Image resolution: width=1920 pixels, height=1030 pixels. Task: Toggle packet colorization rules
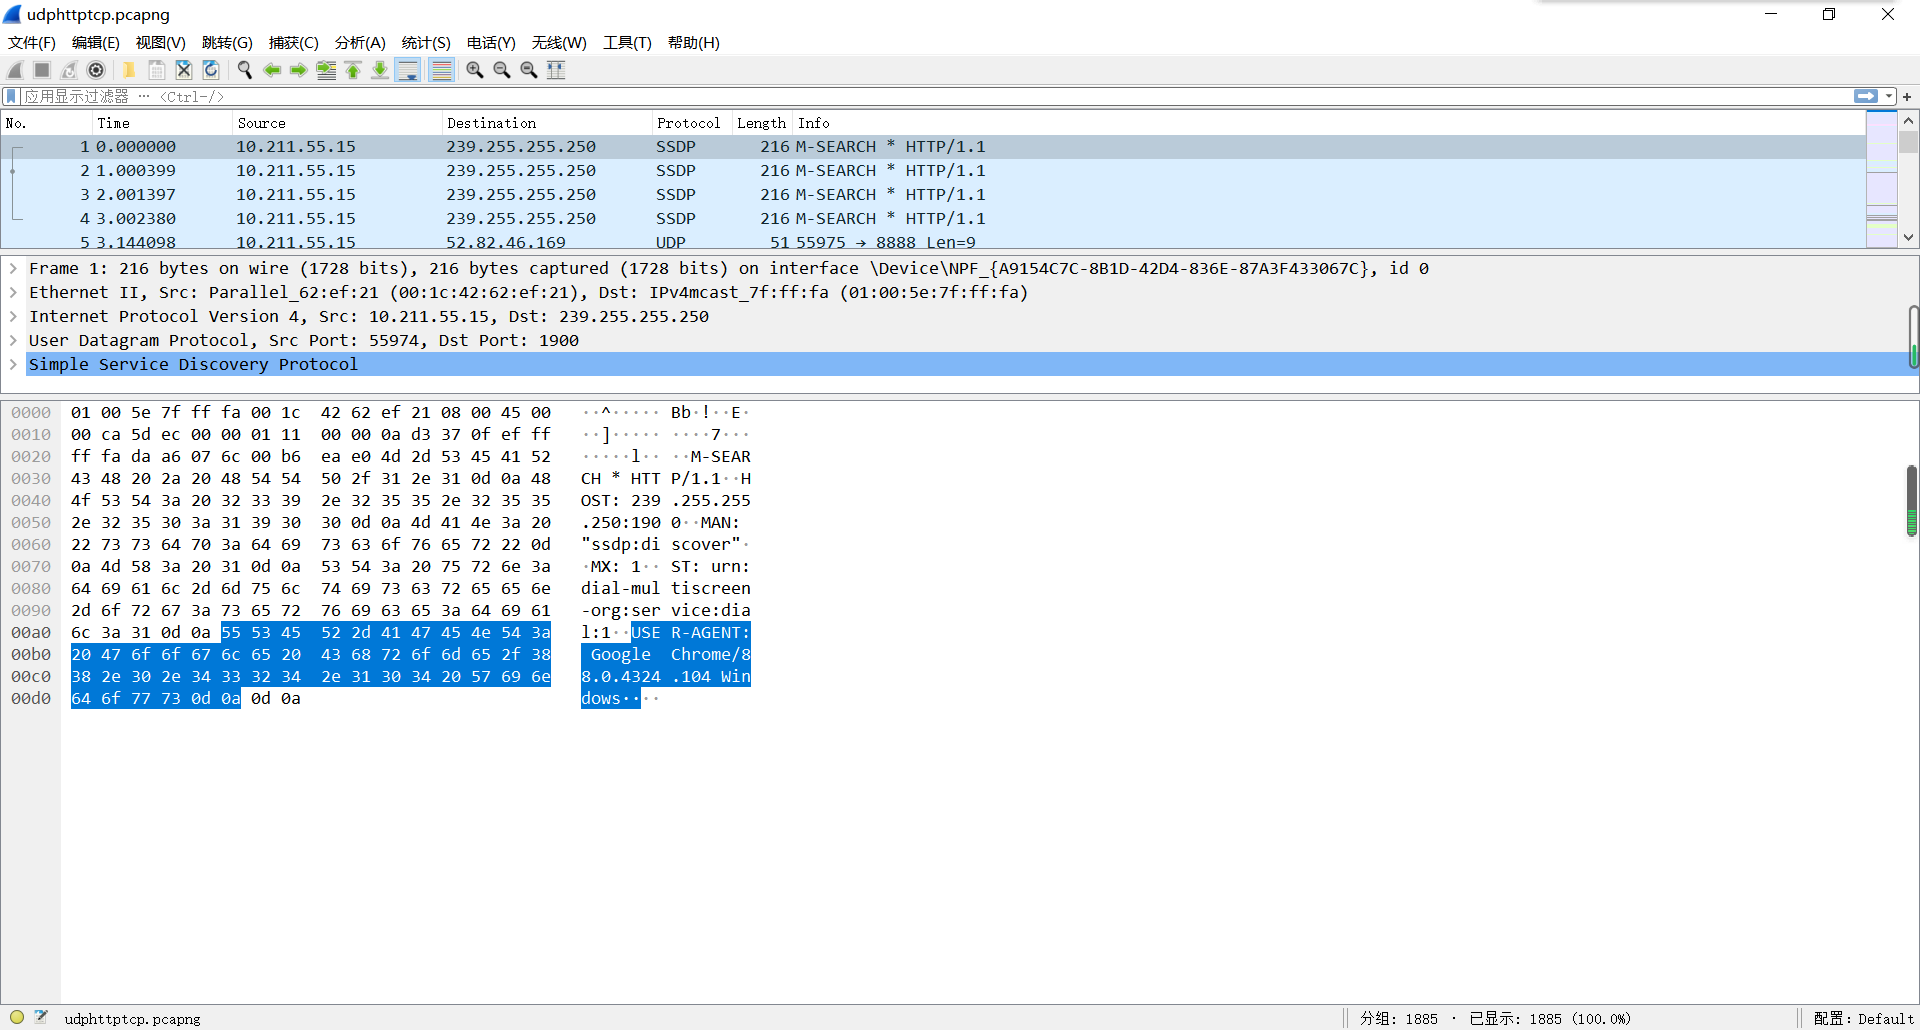coord(441,70)
